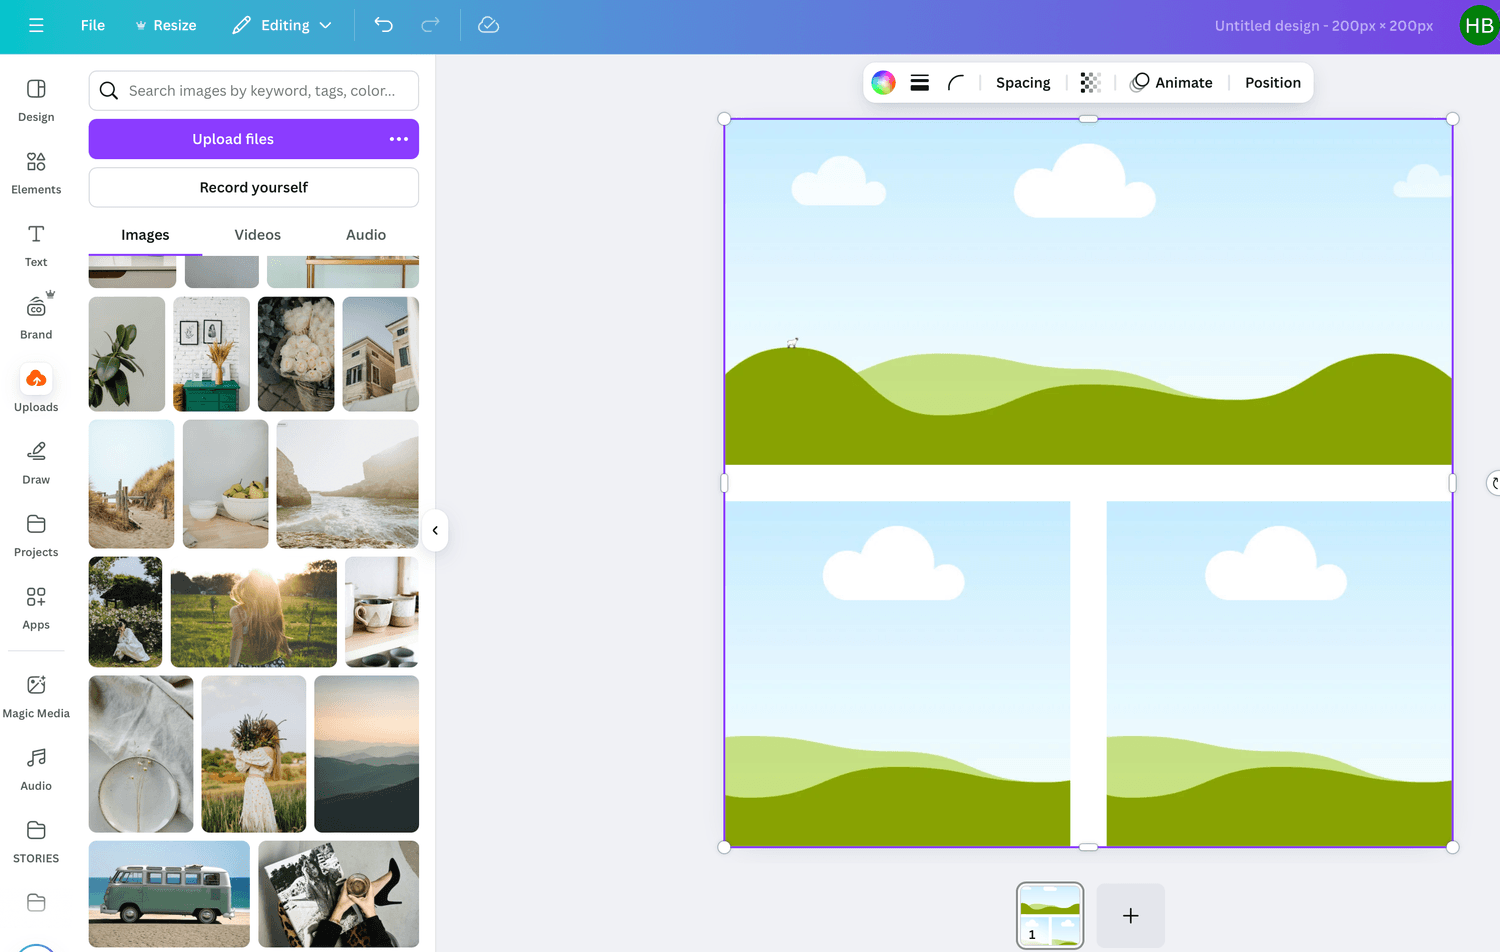
Task: Open Magic Media in sidebar
Action: point(36,697)
